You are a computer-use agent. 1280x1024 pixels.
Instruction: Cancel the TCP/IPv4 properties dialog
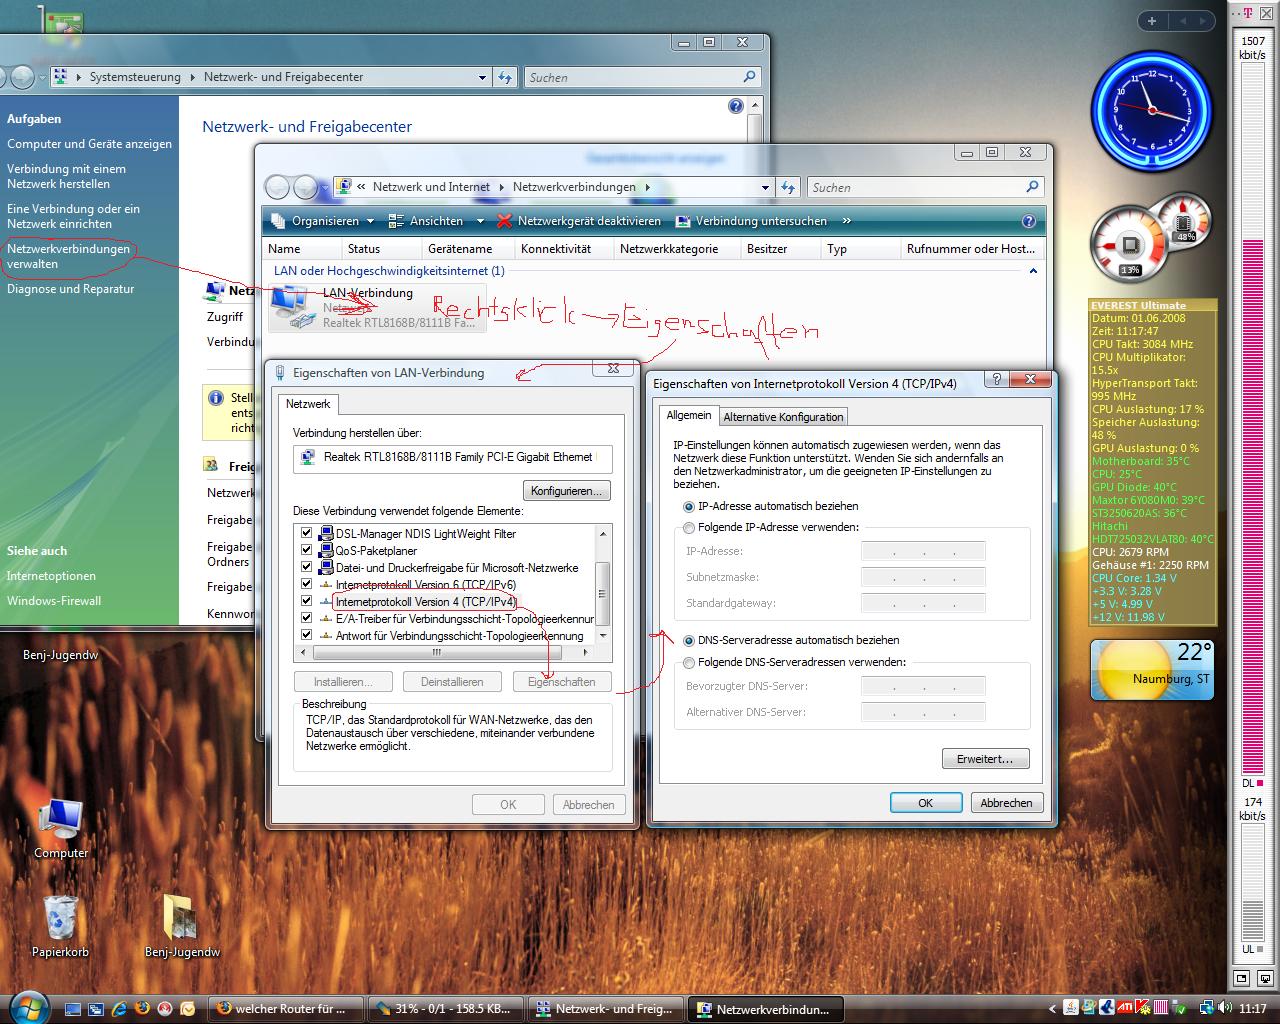tap(1006, 803)
